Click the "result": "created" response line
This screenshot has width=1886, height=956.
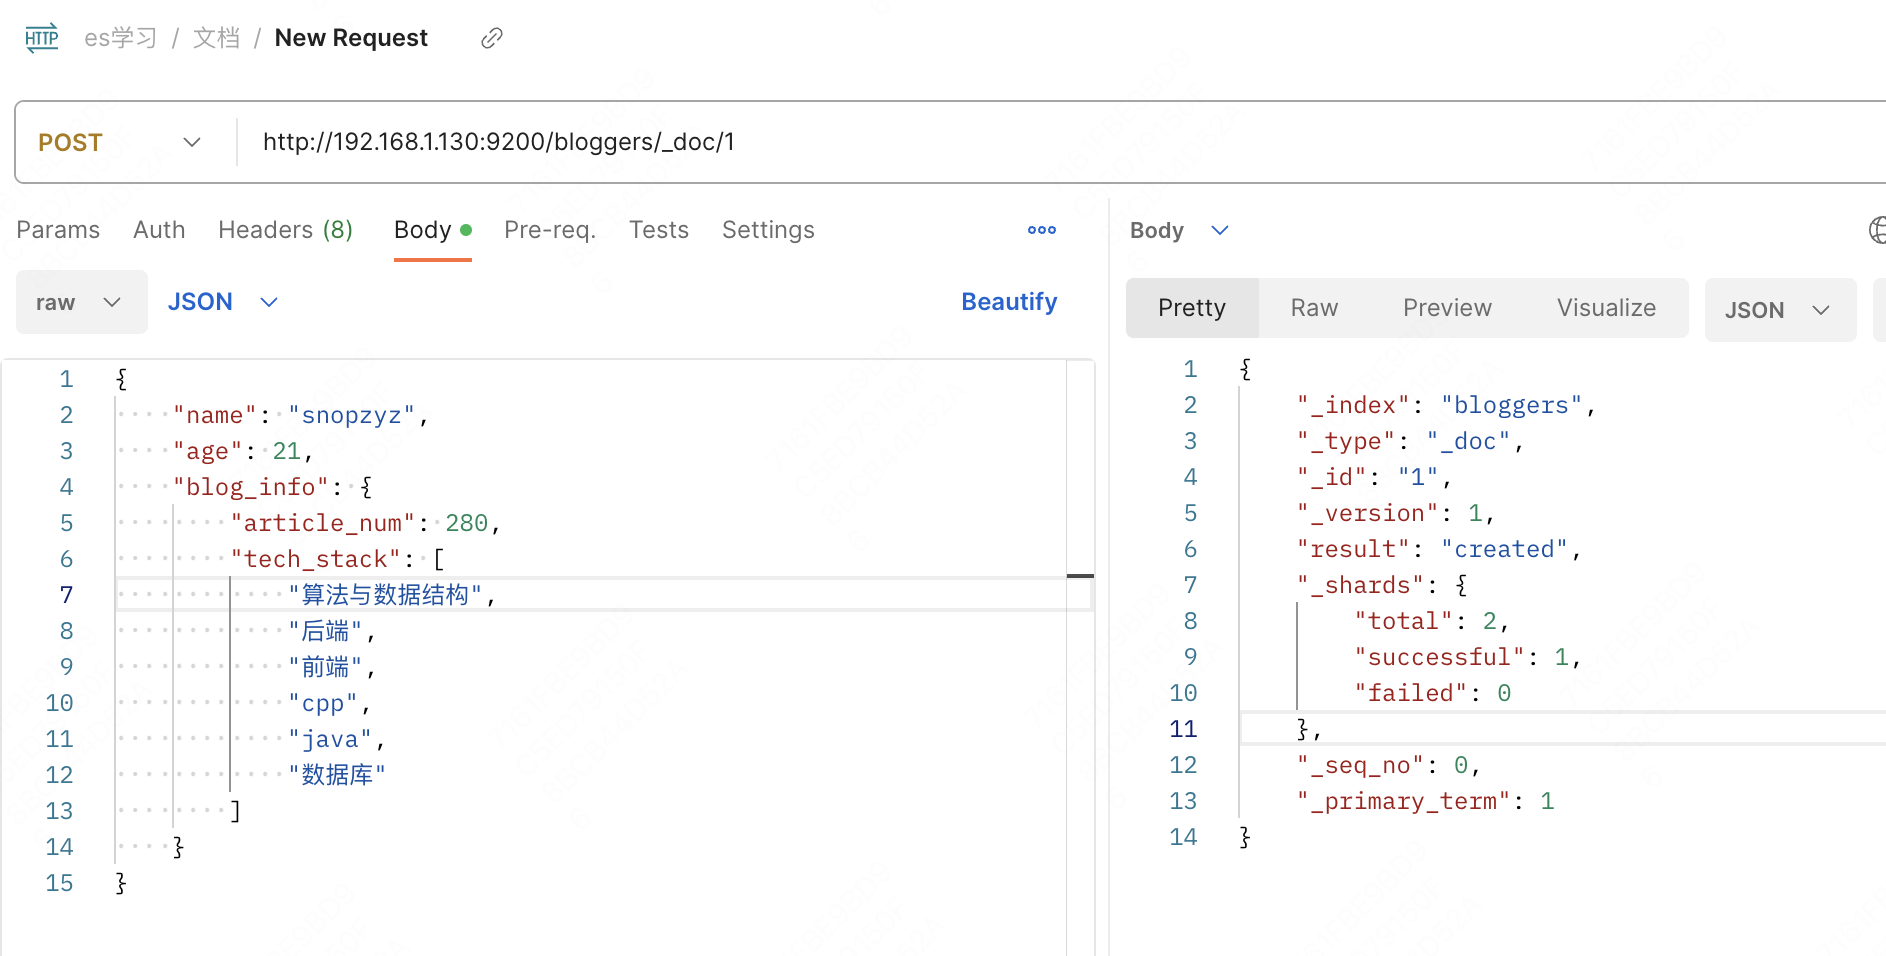point(1439,549)
